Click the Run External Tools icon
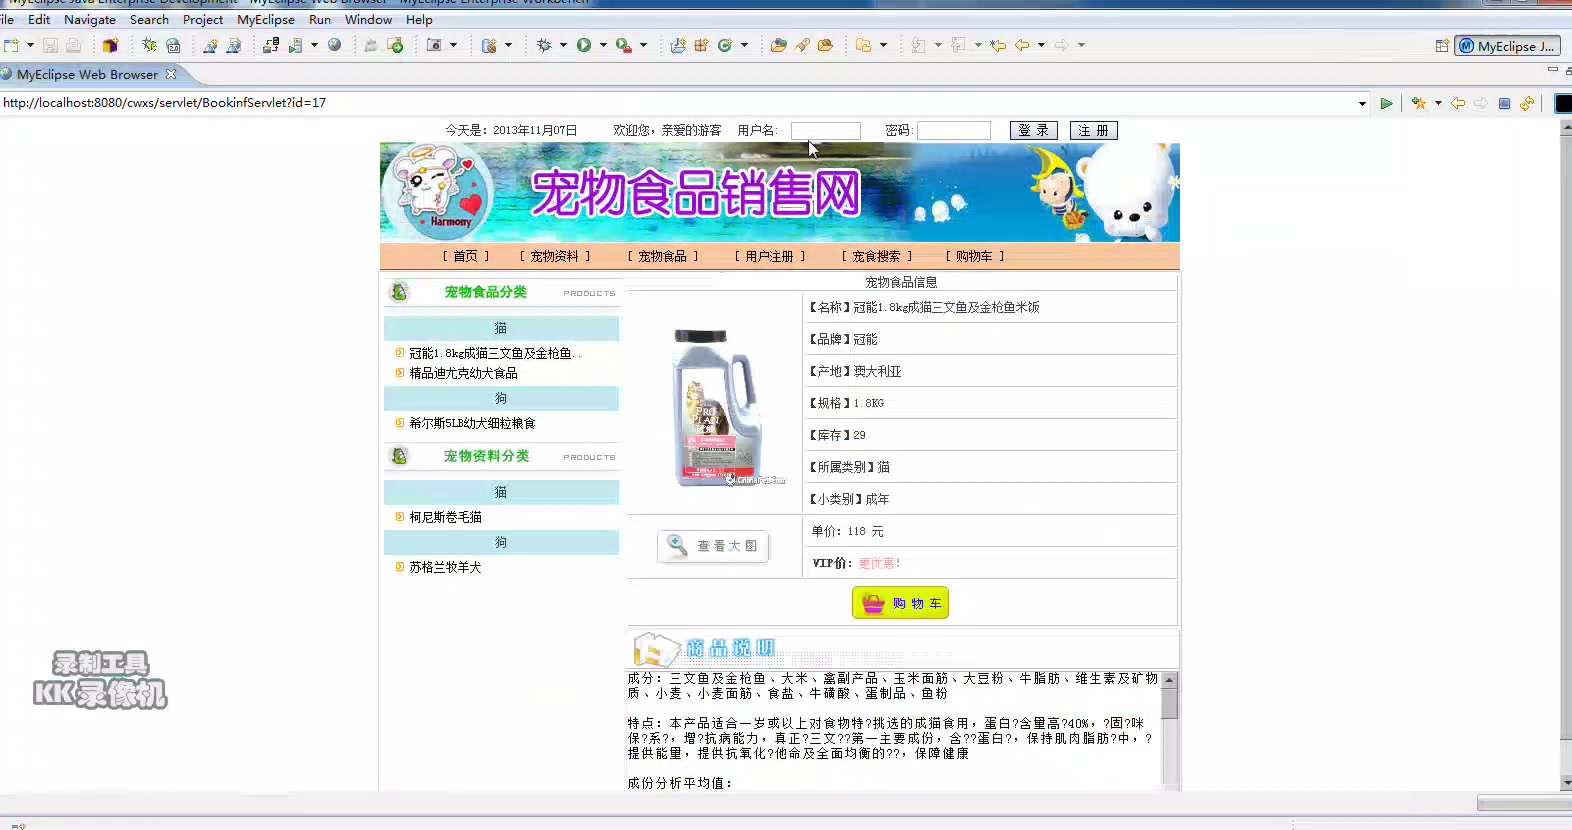The height and width of the screenshot is (830, 1572). pos(624,45)
